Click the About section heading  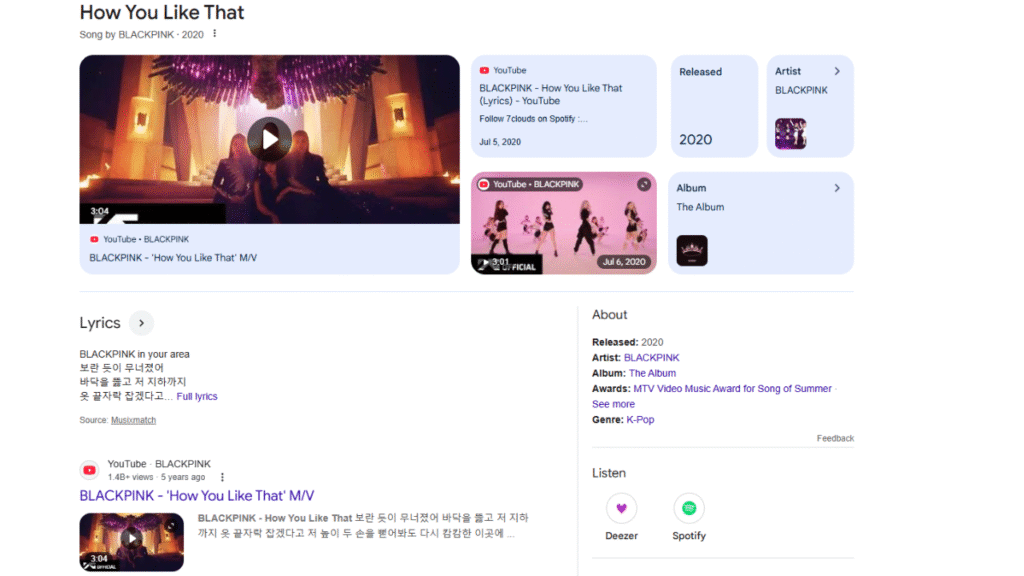(x=609, y=315)
